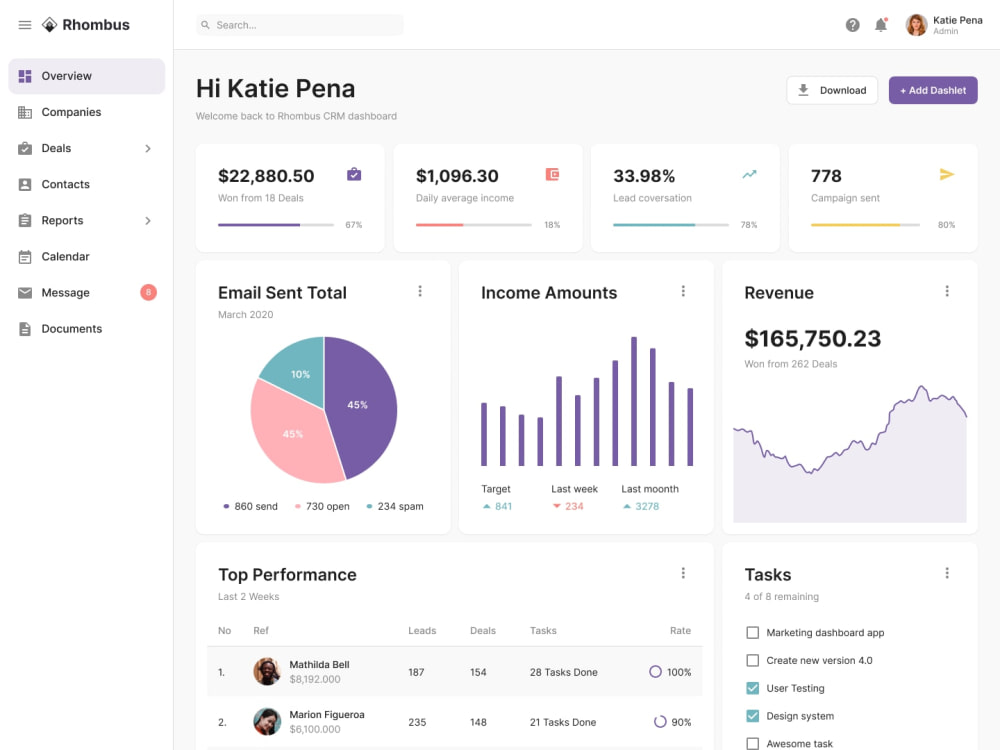Image resolution: width=1000 pixels, height=750 pixels.
Task: Click the Mathilda Bell name link
Action: click(320, 665)
